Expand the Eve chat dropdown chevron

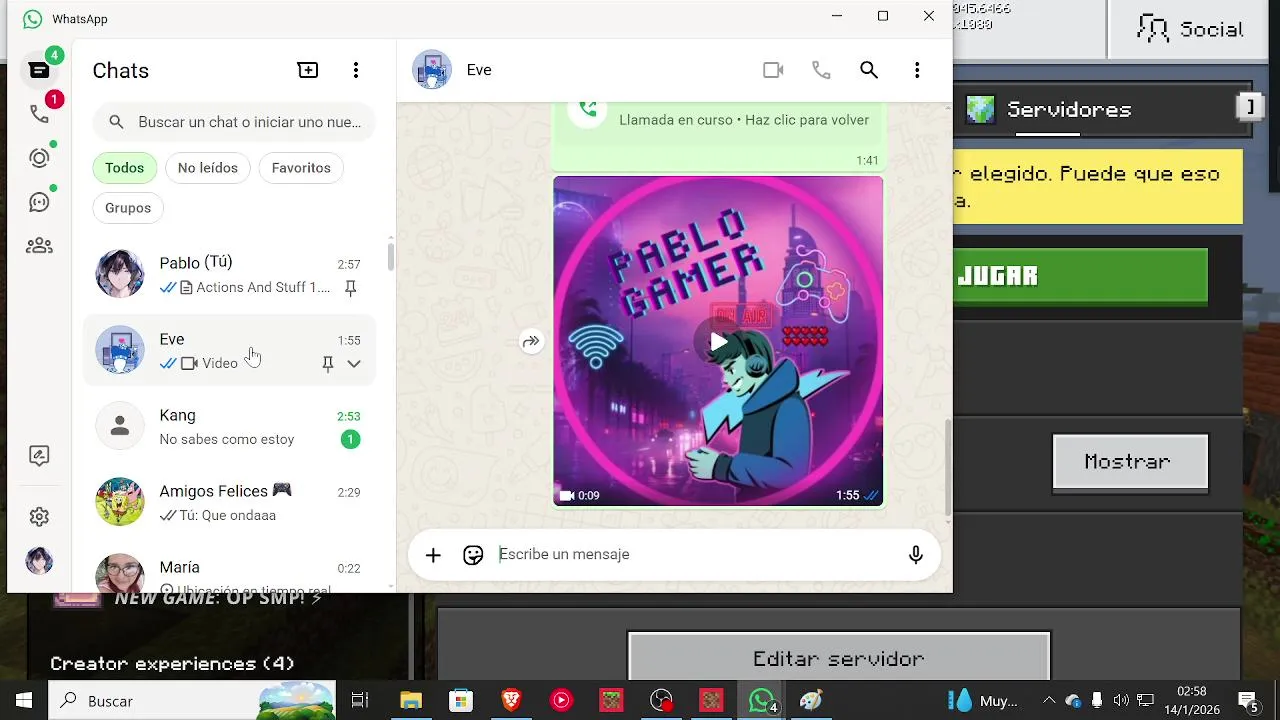coord(354,364)
